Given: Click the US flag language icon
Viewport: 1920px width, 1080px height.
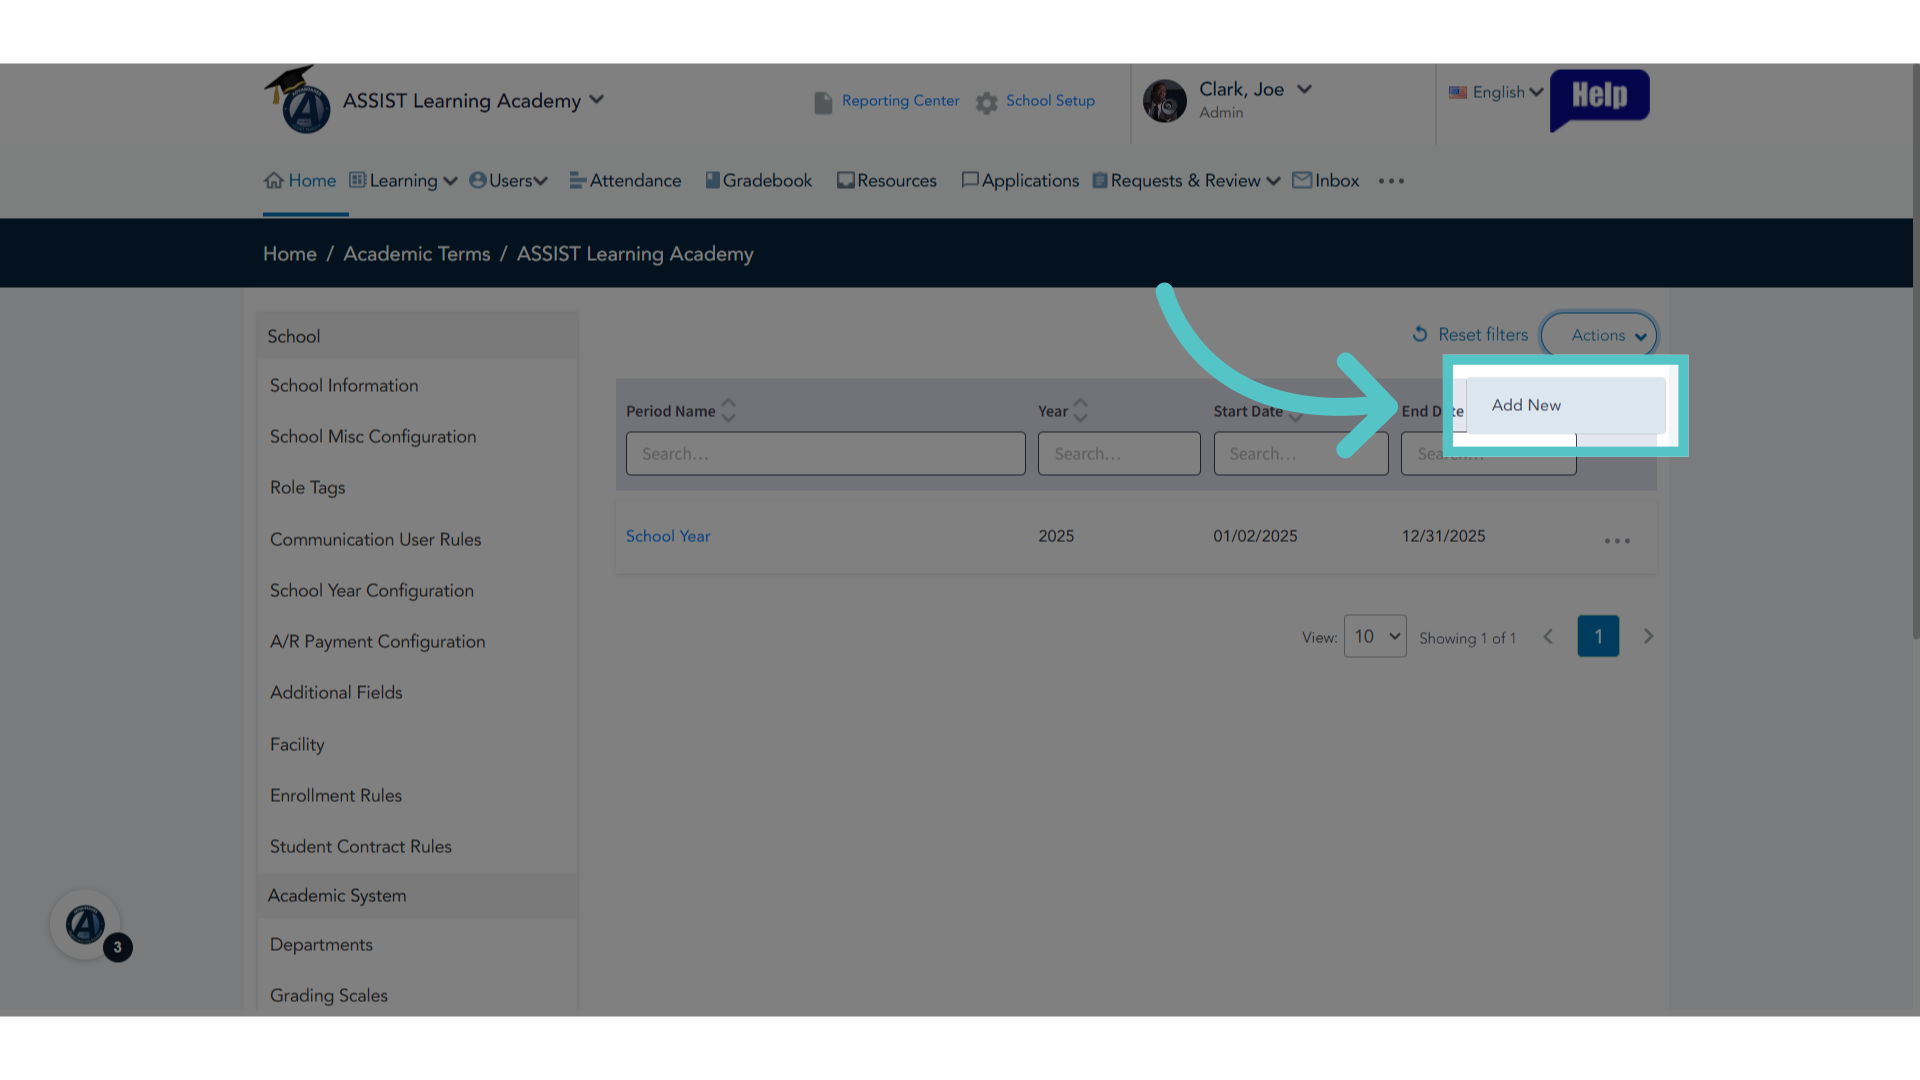Looking at the screenshot, I should click(1458, 92).
